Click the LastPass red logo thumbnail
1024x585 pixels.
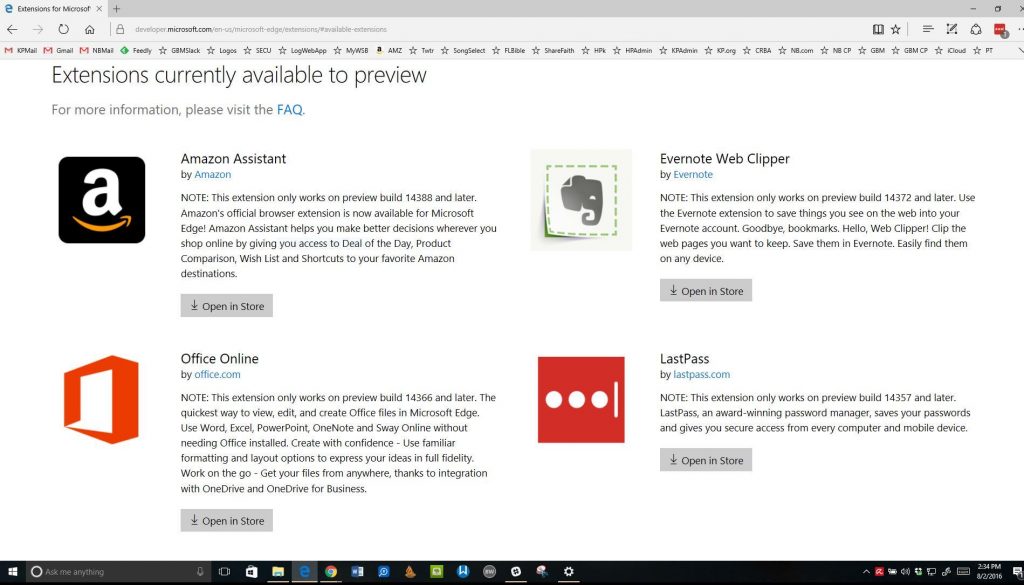(581, 400)
